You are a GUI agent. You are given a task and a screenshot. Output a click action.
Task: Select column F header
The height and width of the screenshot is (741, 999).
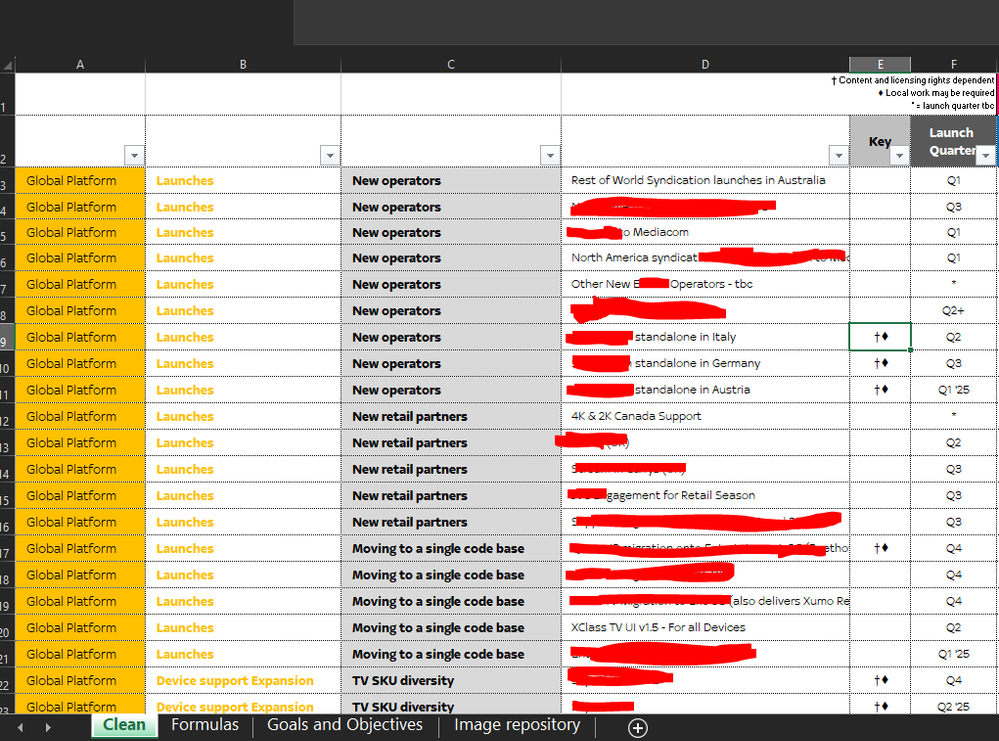click(954, 64)
